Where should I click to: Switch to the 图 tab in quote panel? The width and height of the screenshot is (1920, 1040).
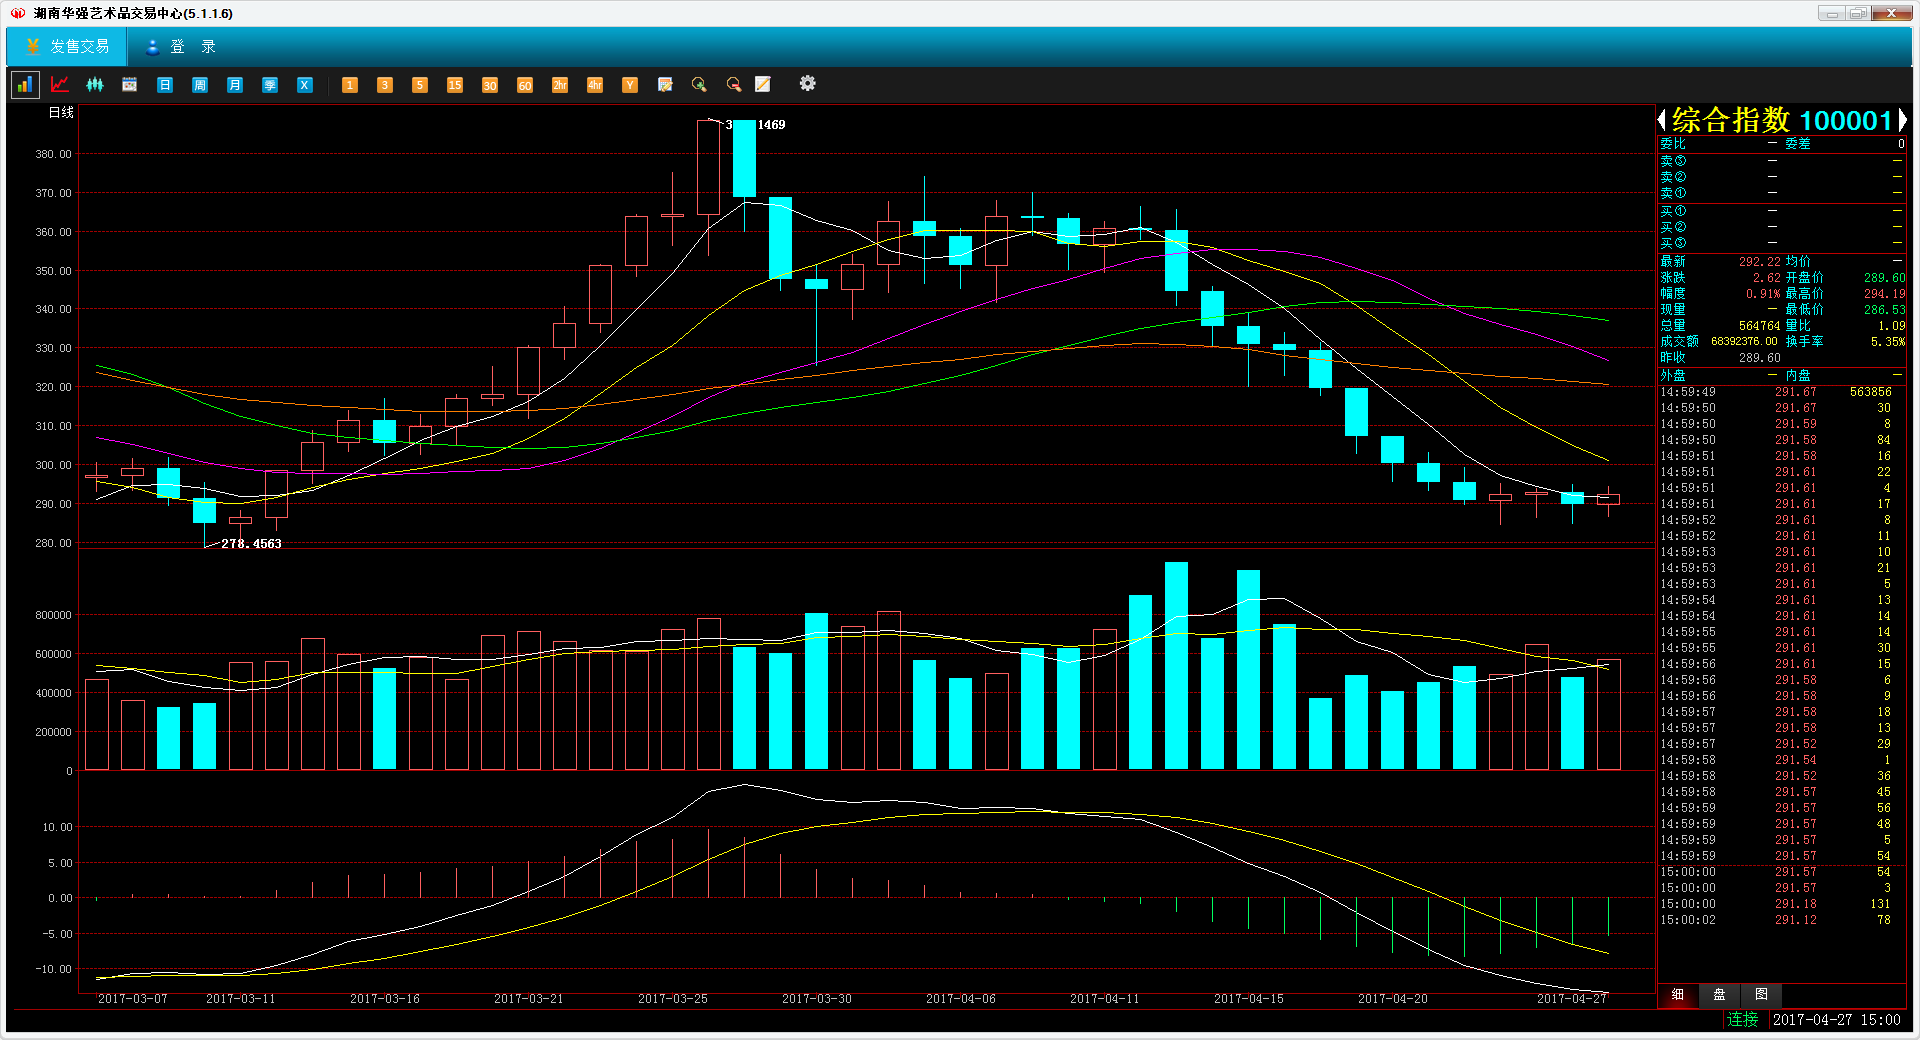coord(1761,995)
